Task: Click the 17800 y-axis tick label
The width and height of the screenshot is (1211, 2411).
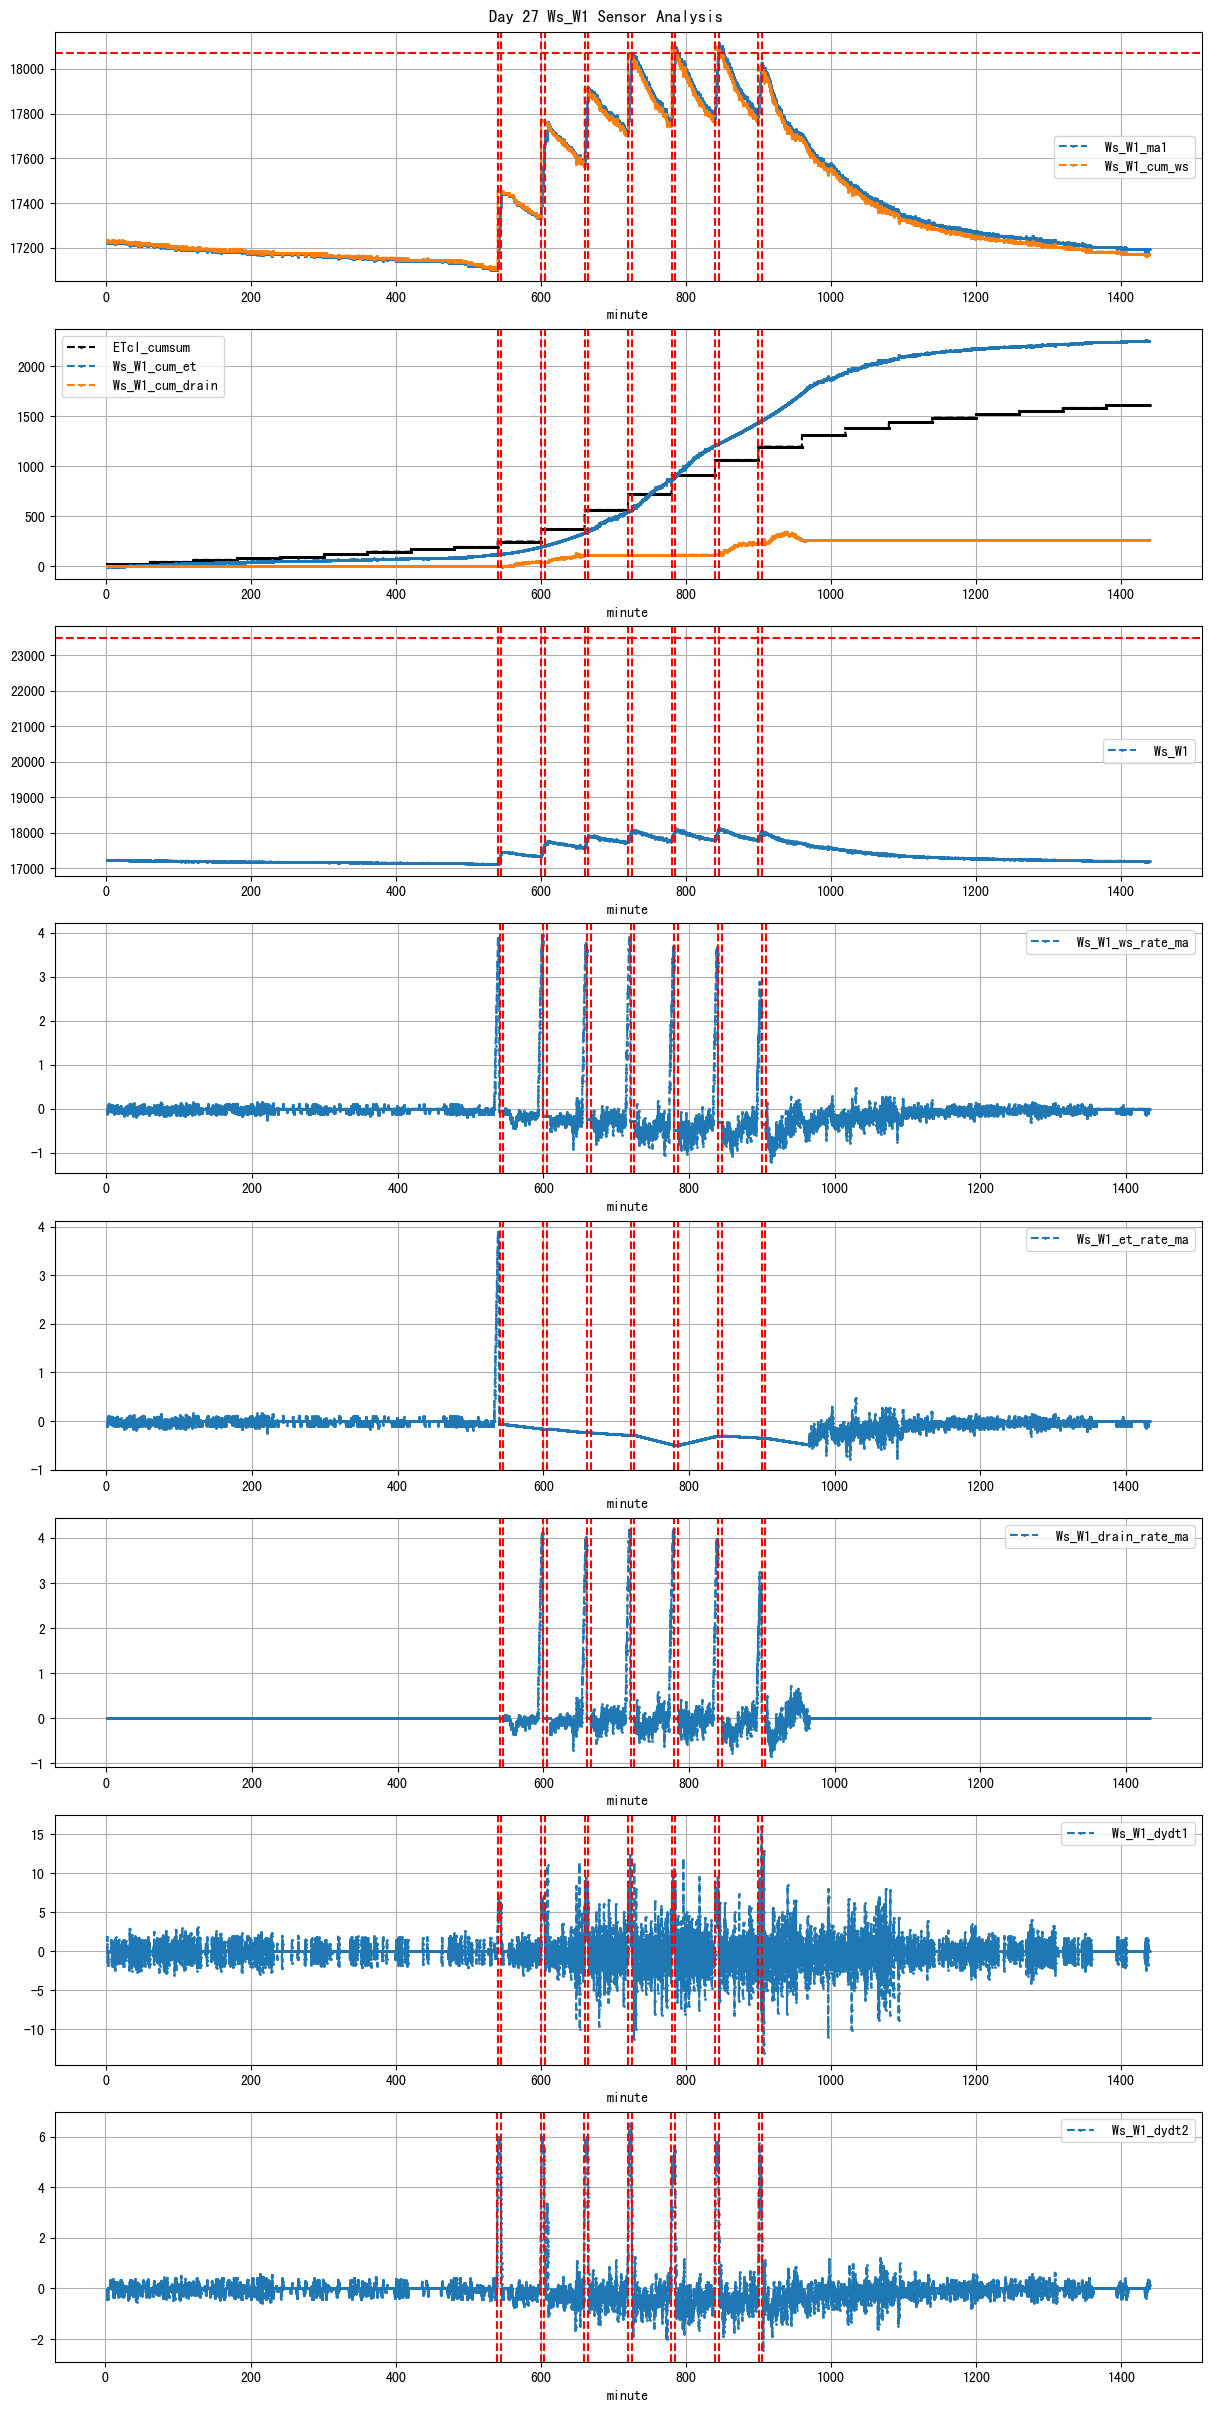Action: [27, 114]
